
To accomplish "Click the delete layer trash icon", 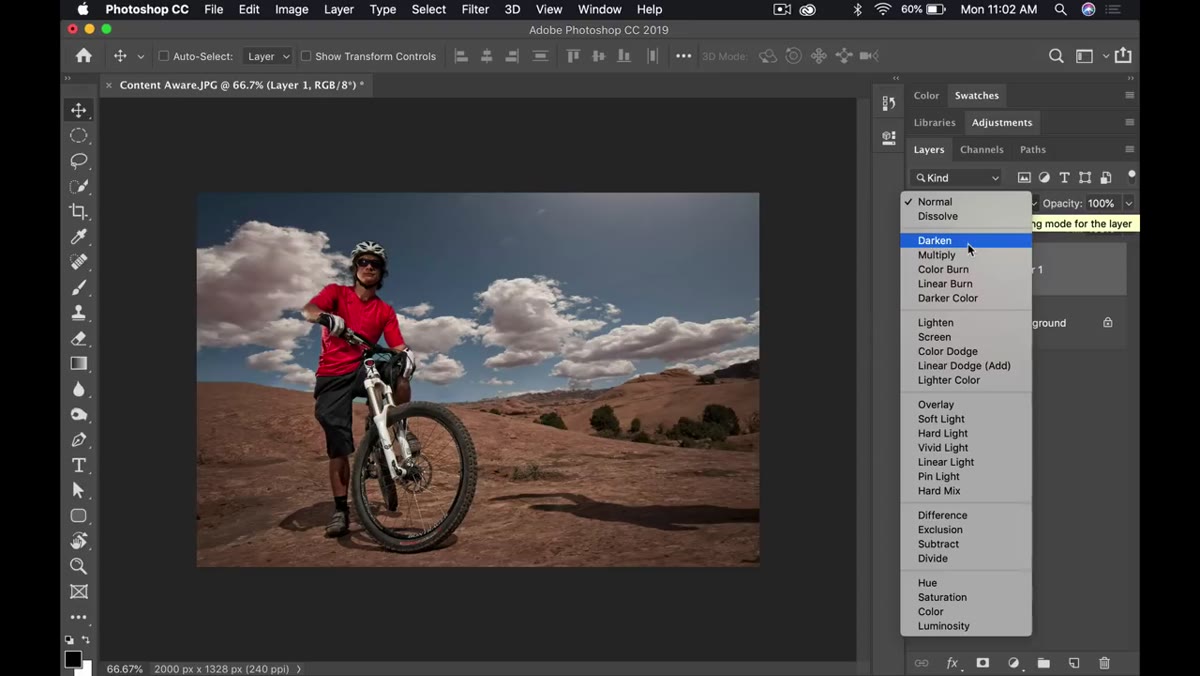I will point(1104,663).
